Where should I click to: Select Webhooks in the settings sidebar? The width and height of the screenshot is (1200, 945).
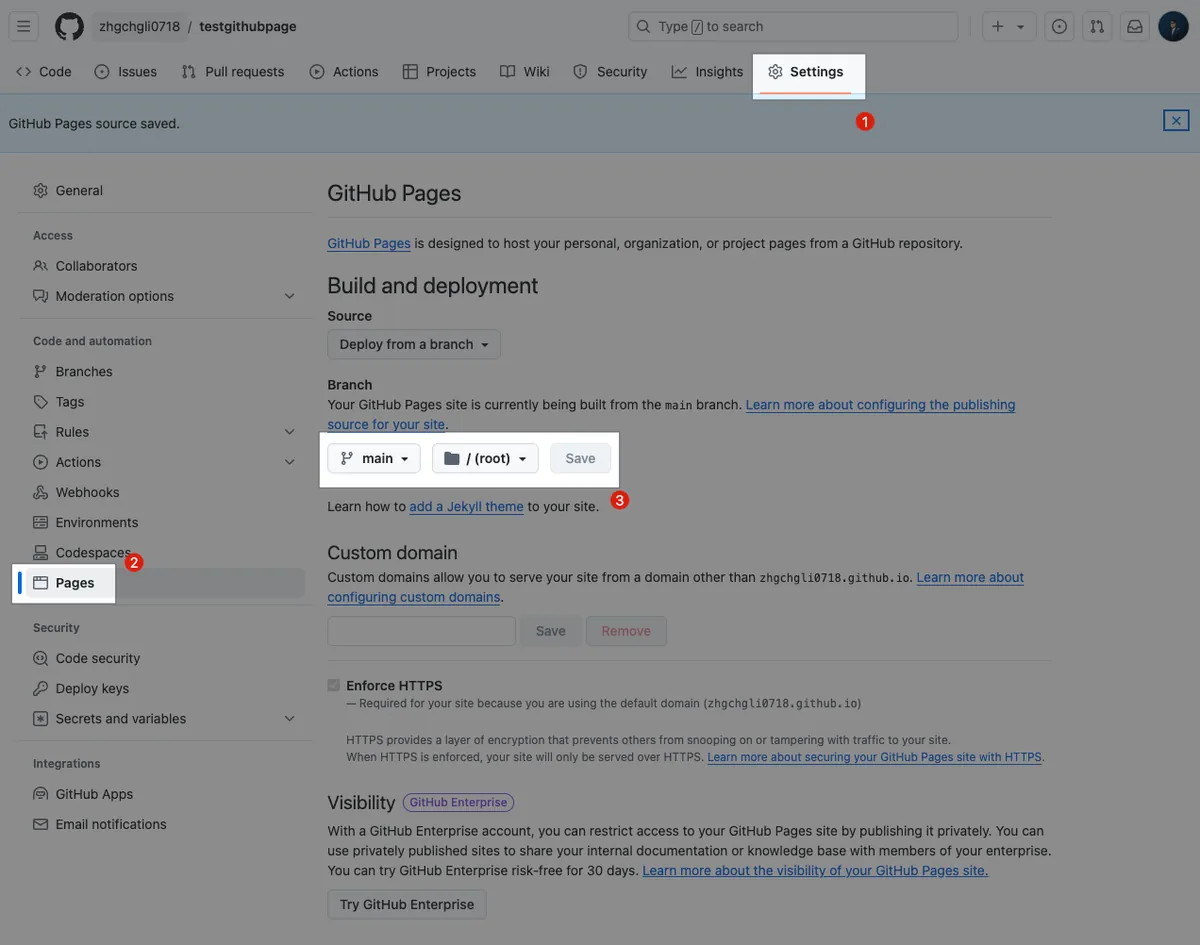[87, 492]
